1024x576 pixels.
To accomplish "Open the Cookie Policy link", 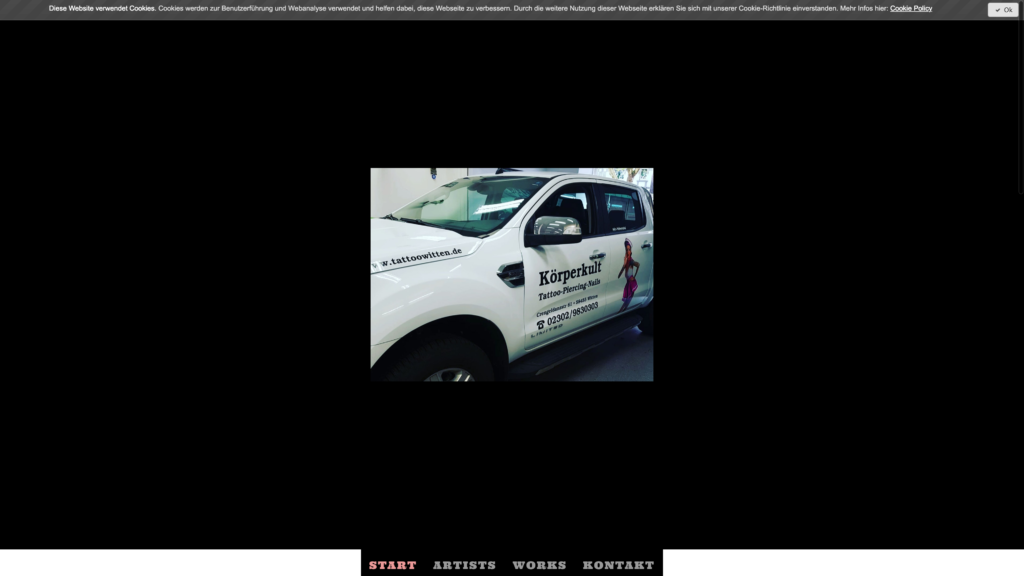I will 910,8.
